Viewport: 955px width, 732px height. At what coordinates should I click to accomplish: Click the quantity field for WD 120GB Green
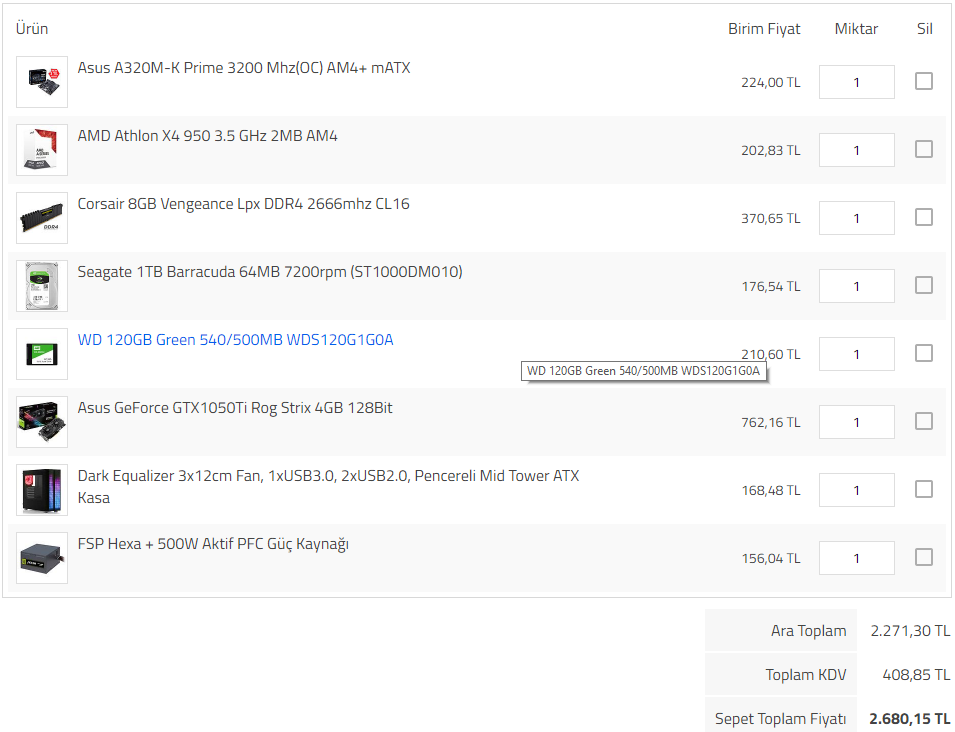click(857, 354)
